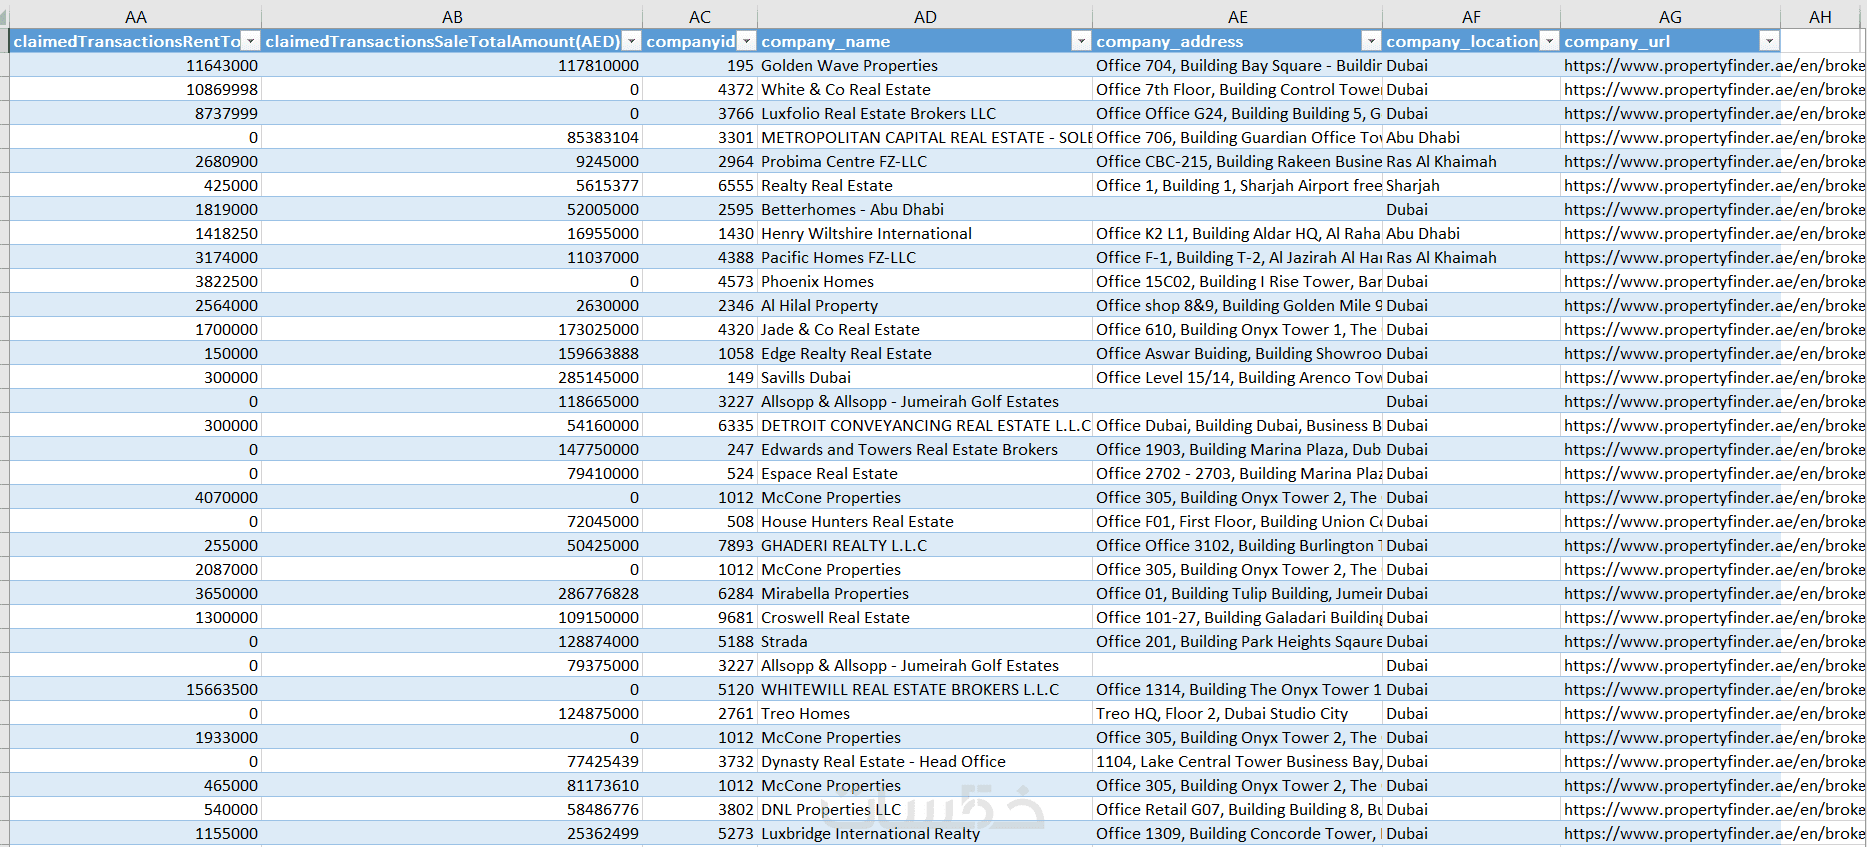Click the GHADERI REALTY L.L.C cell
This screenshot has height=847, width=1867.
(925, 545)
